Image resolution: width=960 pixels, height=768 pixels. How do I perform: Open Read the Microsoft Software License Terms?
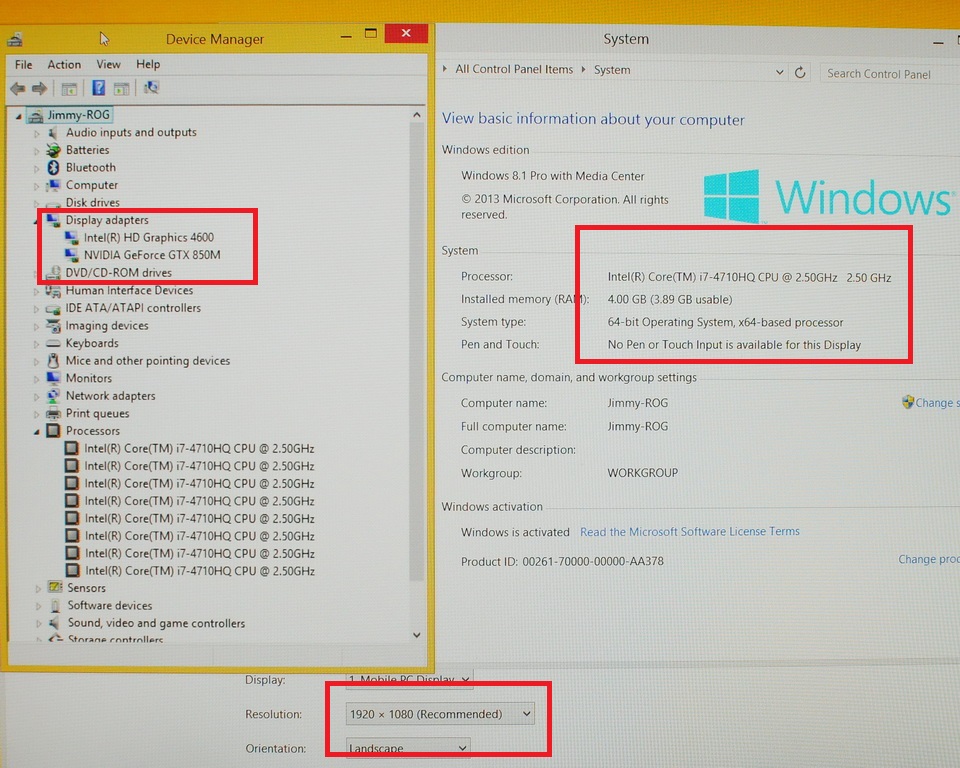[689, 532]
